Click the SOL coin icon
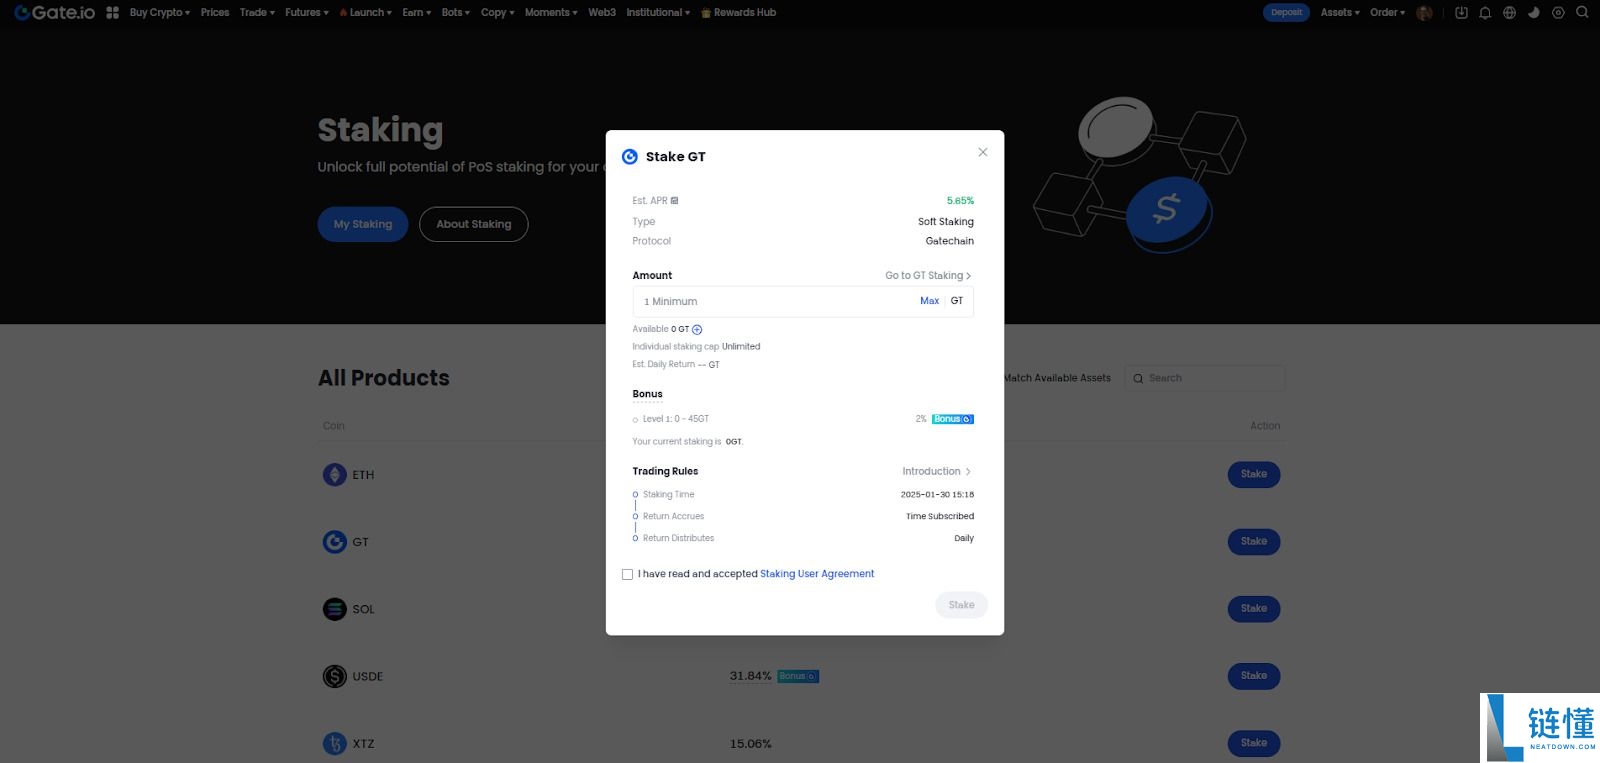Viewport: 1600px width, 763px height. 335,609
